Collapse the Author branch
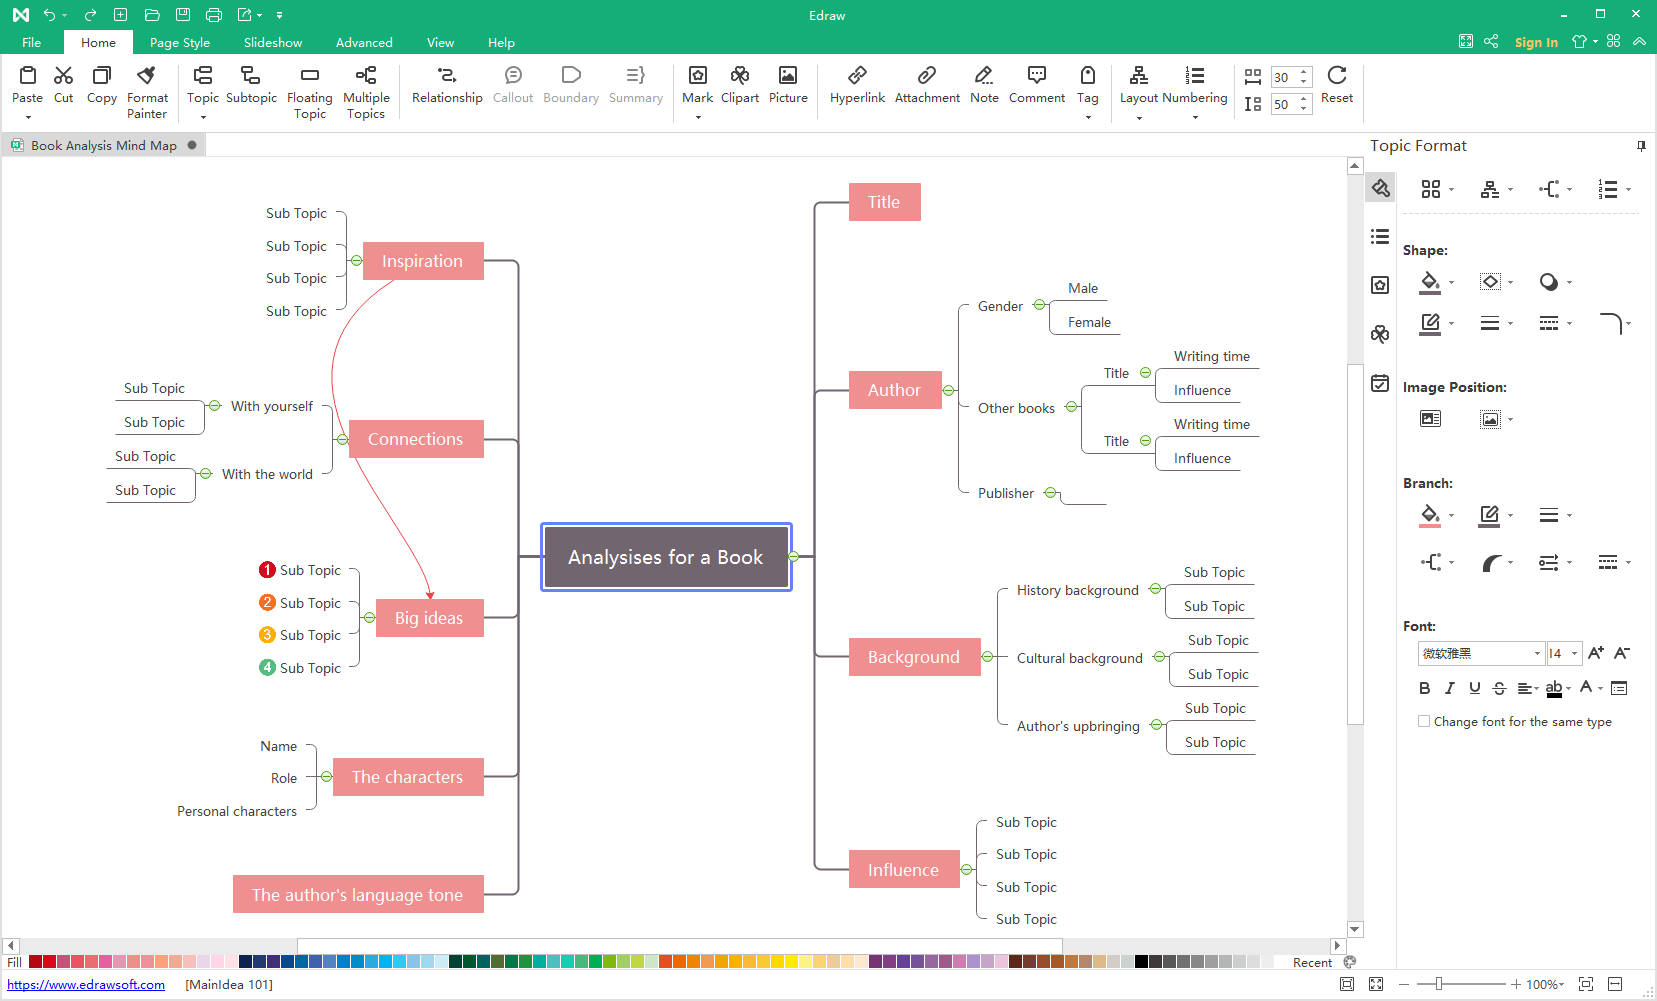Viewport: 1657px width, 1001px height. tap(949, 390)
